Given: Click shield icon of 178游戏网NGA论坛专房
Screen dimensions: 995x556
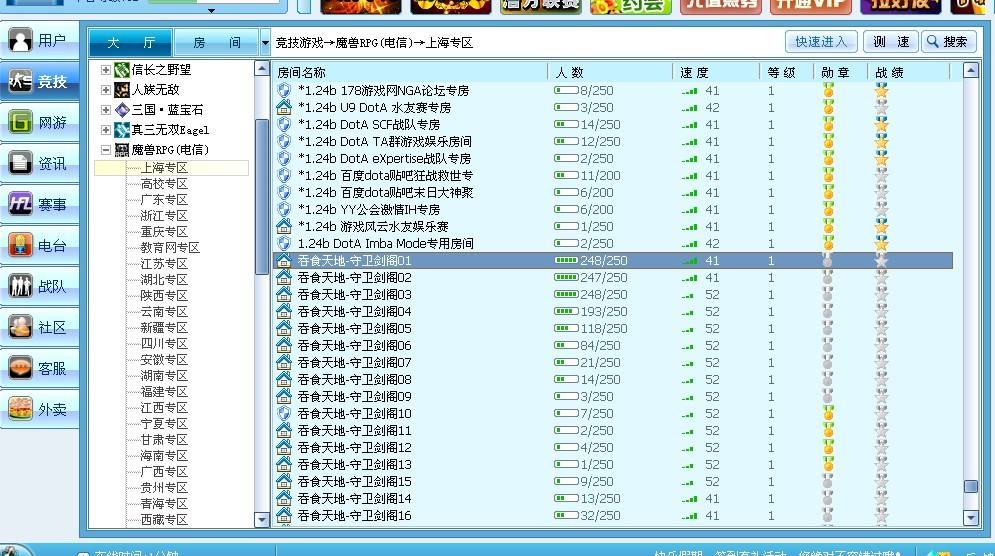Looking at the screenshot, I should (x=284, y=91).
